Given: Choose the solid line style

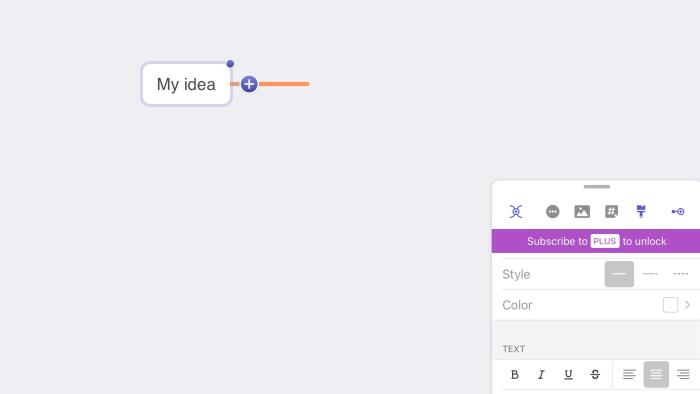Looking at the screenshot, I should [x=619, y=274].
